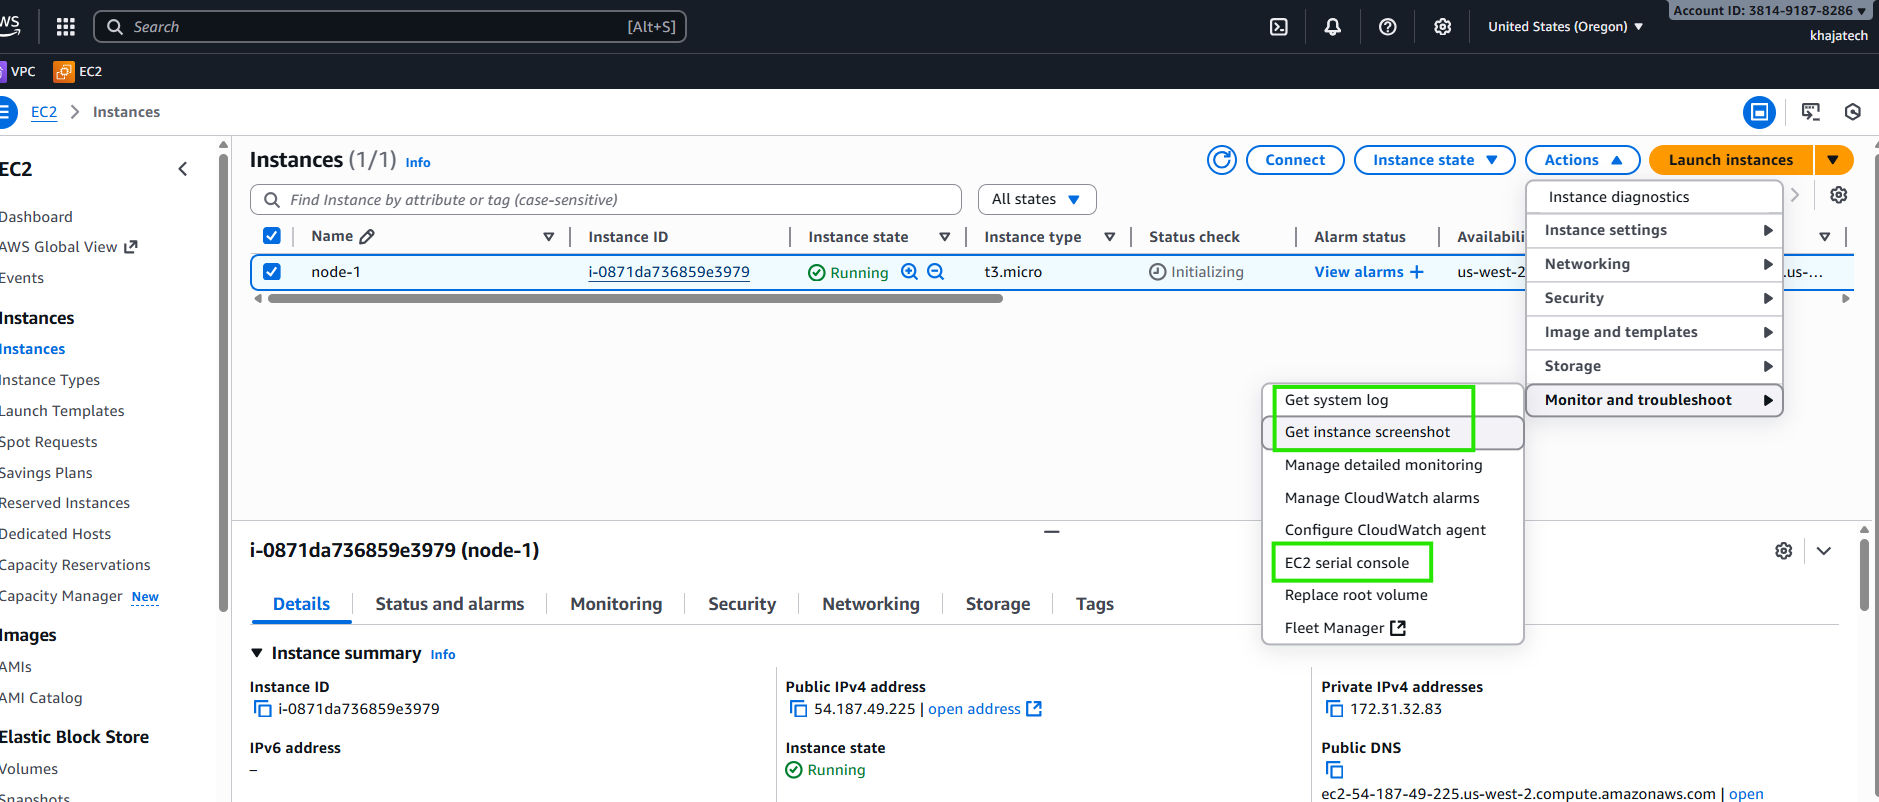Refresh the instances list
The width and height of the screenshot is (1879, 802).
click(x=1222, y=160)
